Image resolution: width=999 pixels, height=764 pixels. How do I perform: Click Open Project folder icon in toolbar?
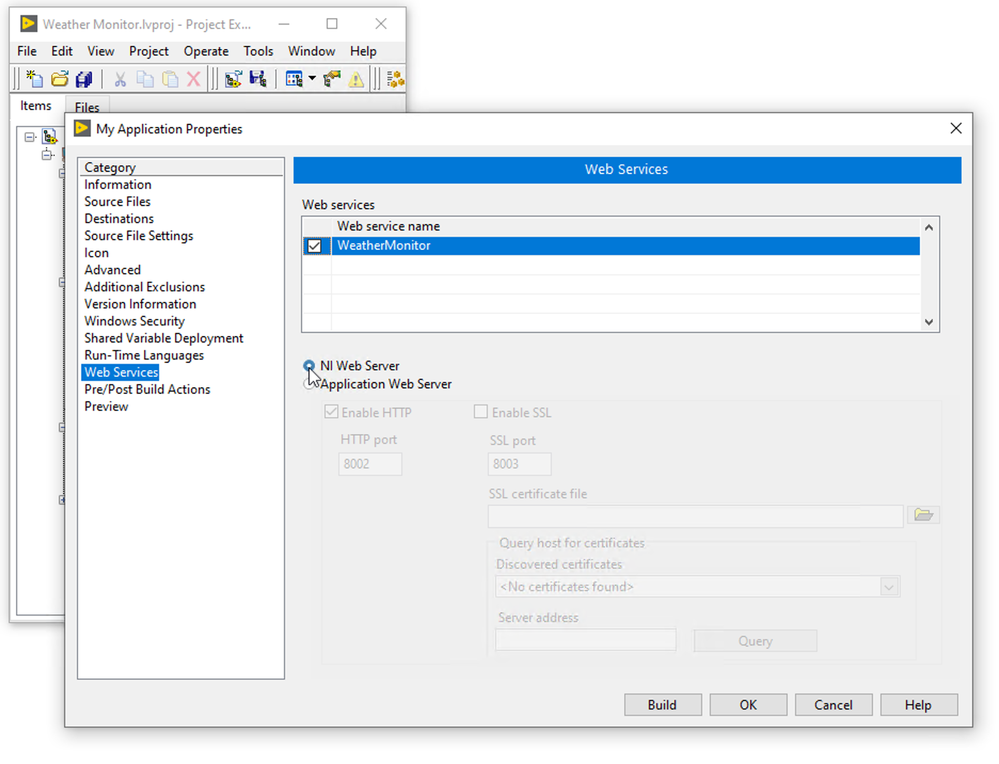pyautogui.click(x=59, y=79)
